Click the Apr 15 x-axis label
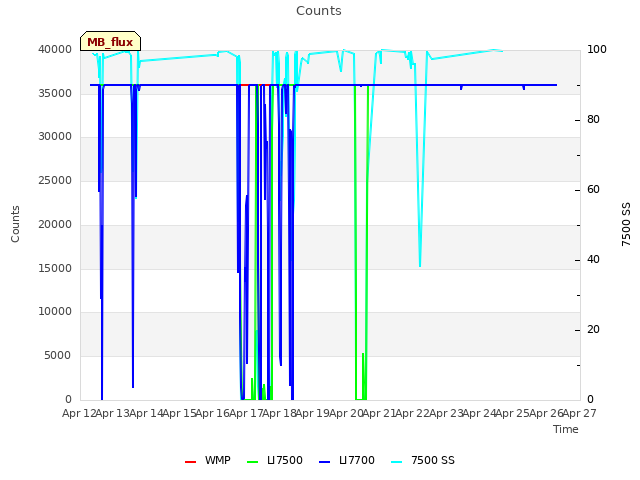Screen dimensions: 640x480 179,413
